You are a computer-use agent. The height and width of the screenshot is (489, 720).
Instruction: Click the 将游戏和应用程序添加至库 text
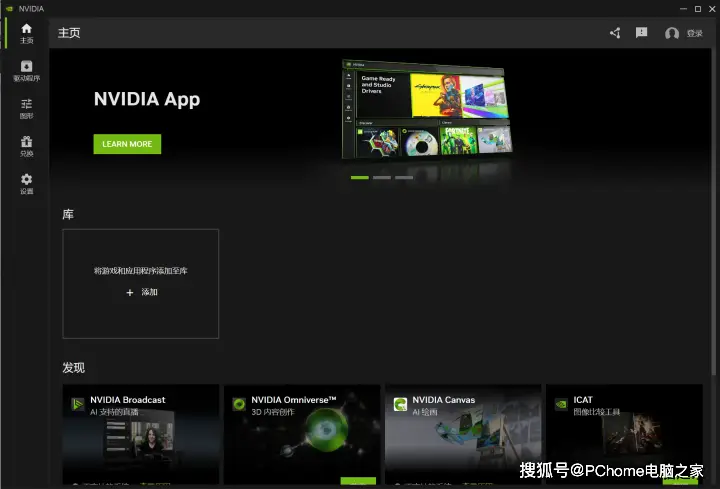click(x=141, y=270)
